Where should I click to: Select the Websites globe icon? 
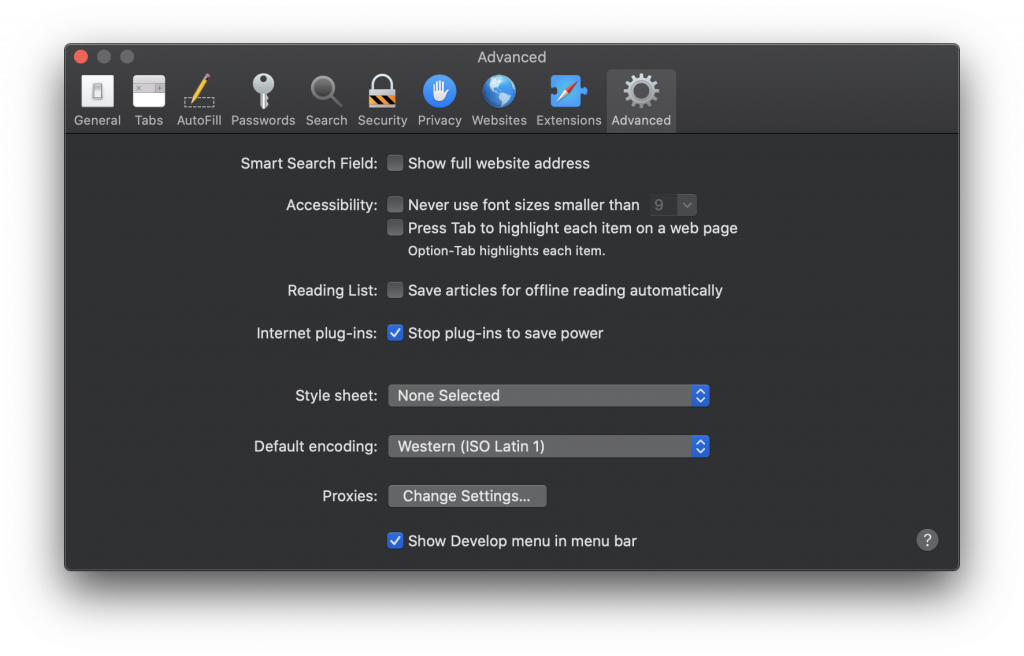point(499,93)
